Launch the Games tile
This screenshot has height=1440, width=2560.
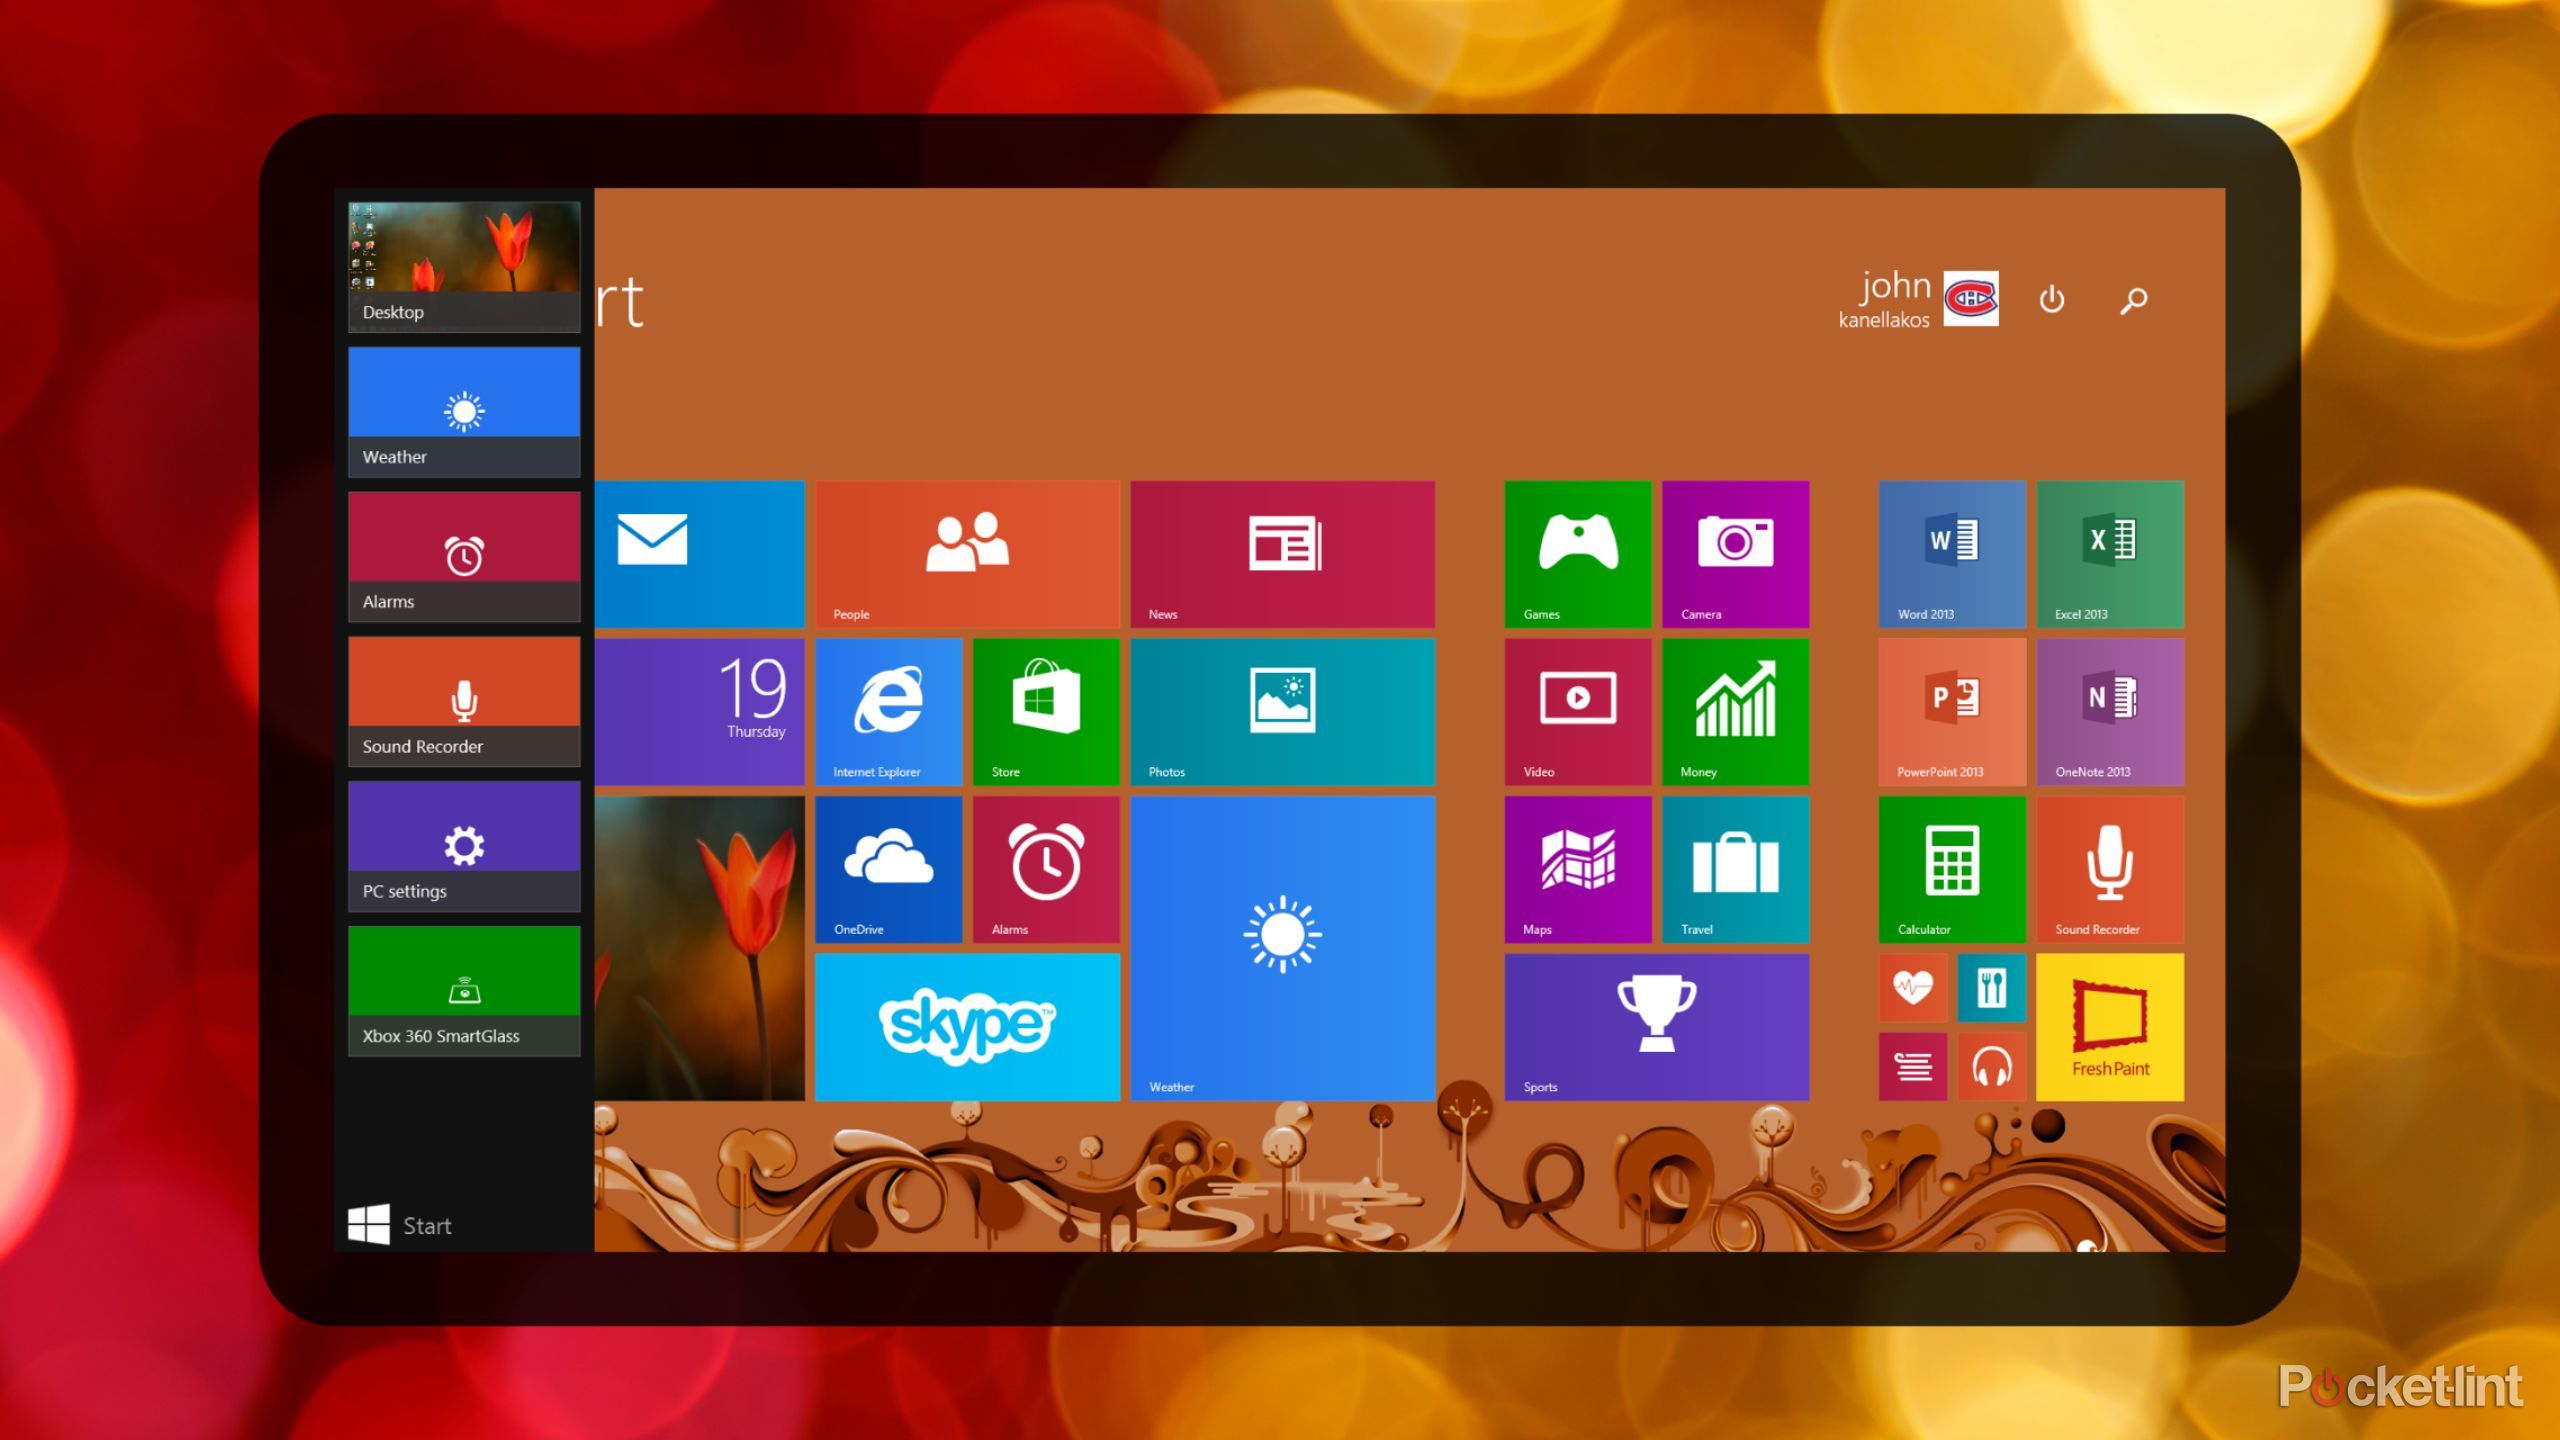[x=1578, y=554]
